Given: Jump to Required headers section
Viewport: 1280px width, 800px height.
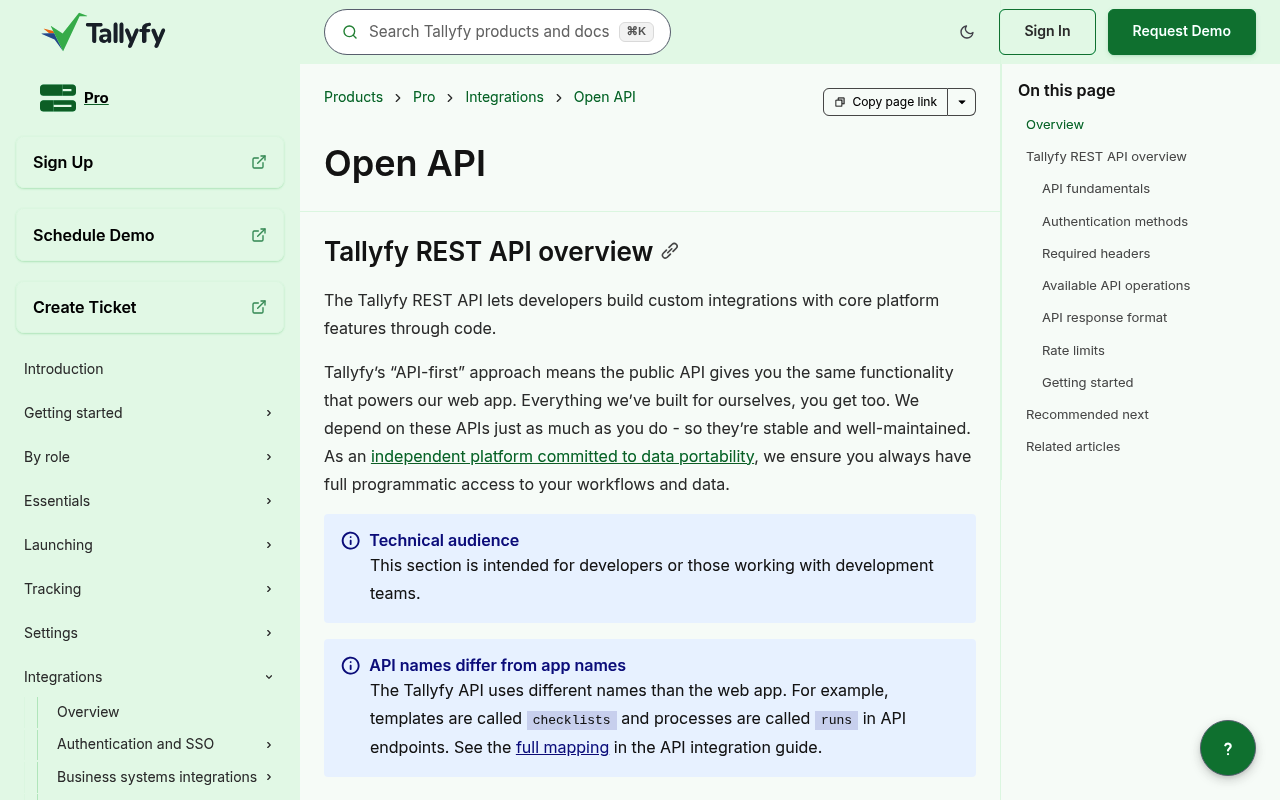Looking at the screenshot, I should click(1096, 254).
